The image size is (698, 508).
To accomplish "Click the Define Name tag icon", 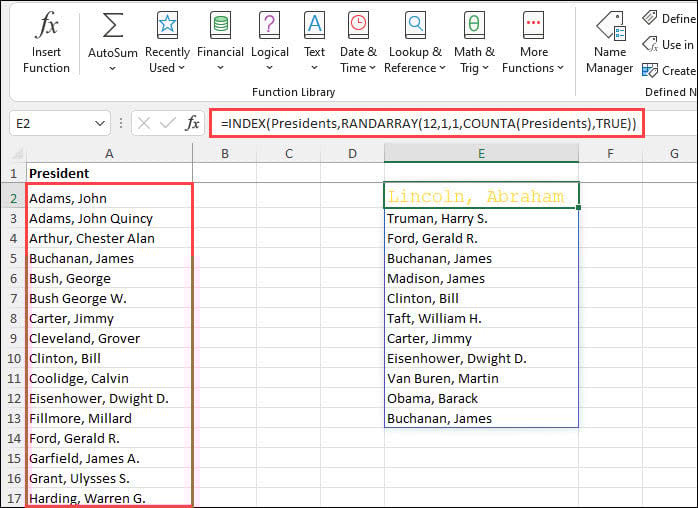I will pos(649,18).
